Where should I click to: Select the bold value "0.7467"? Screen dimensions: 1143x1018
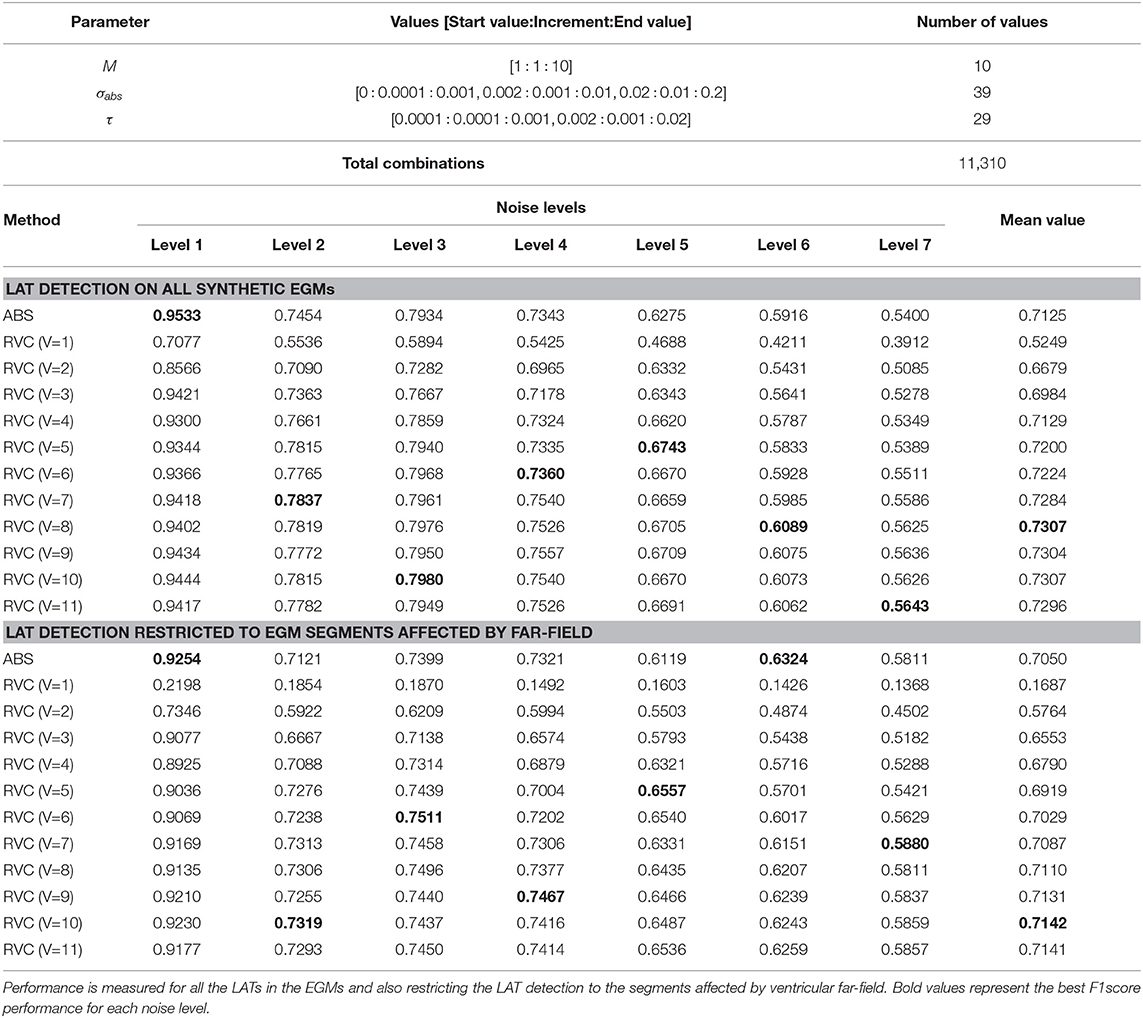pyautogui.click(x=541, y=896)
